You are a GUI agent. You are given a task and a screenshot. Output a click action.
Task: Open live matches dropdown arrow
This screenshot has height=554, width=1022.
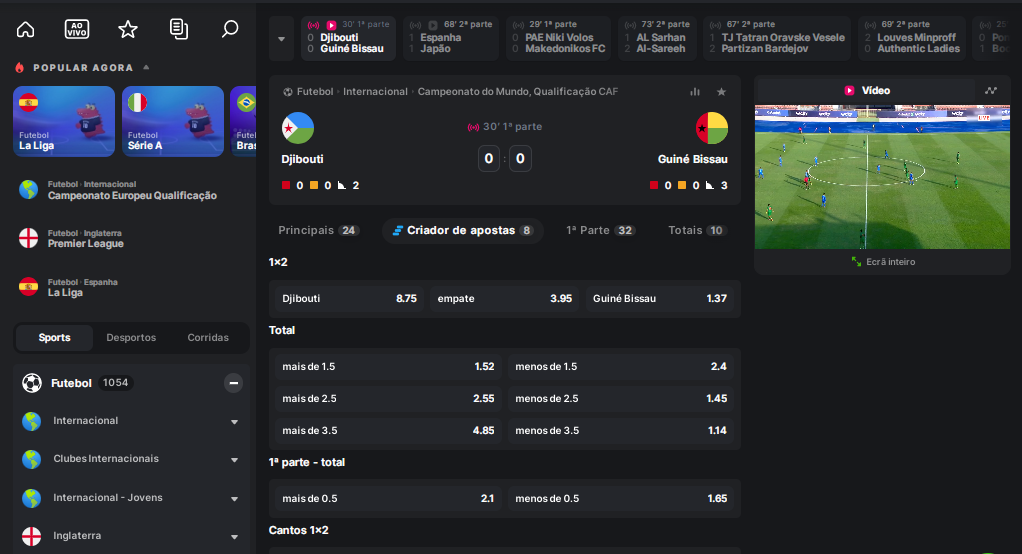point(282,39)
